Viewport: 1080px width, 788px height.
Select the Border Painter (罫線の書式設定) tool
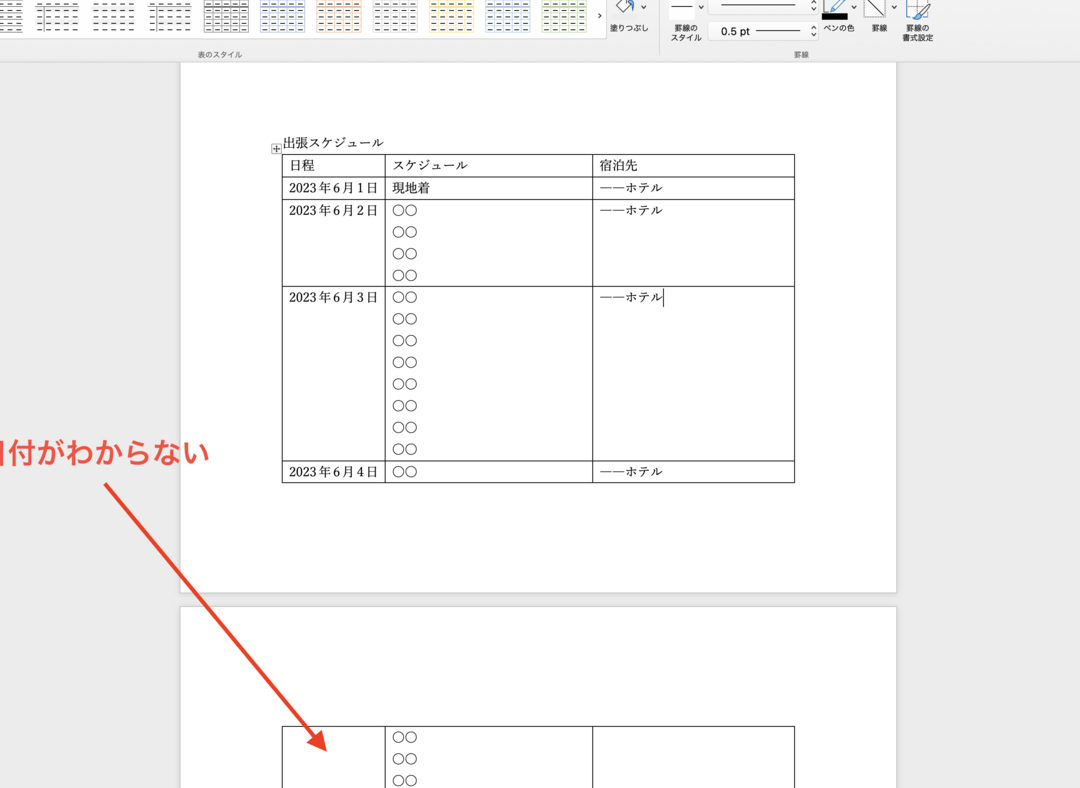click(917, 10)
